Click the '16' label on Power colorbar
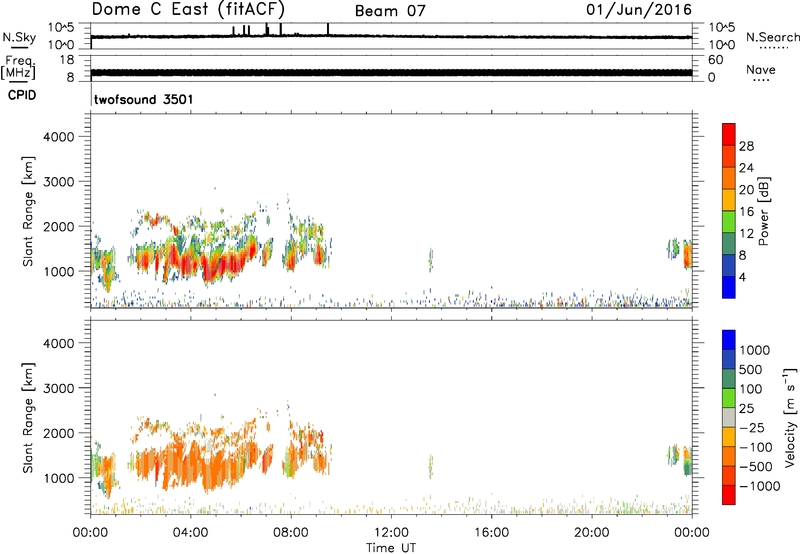 [746, 212]
